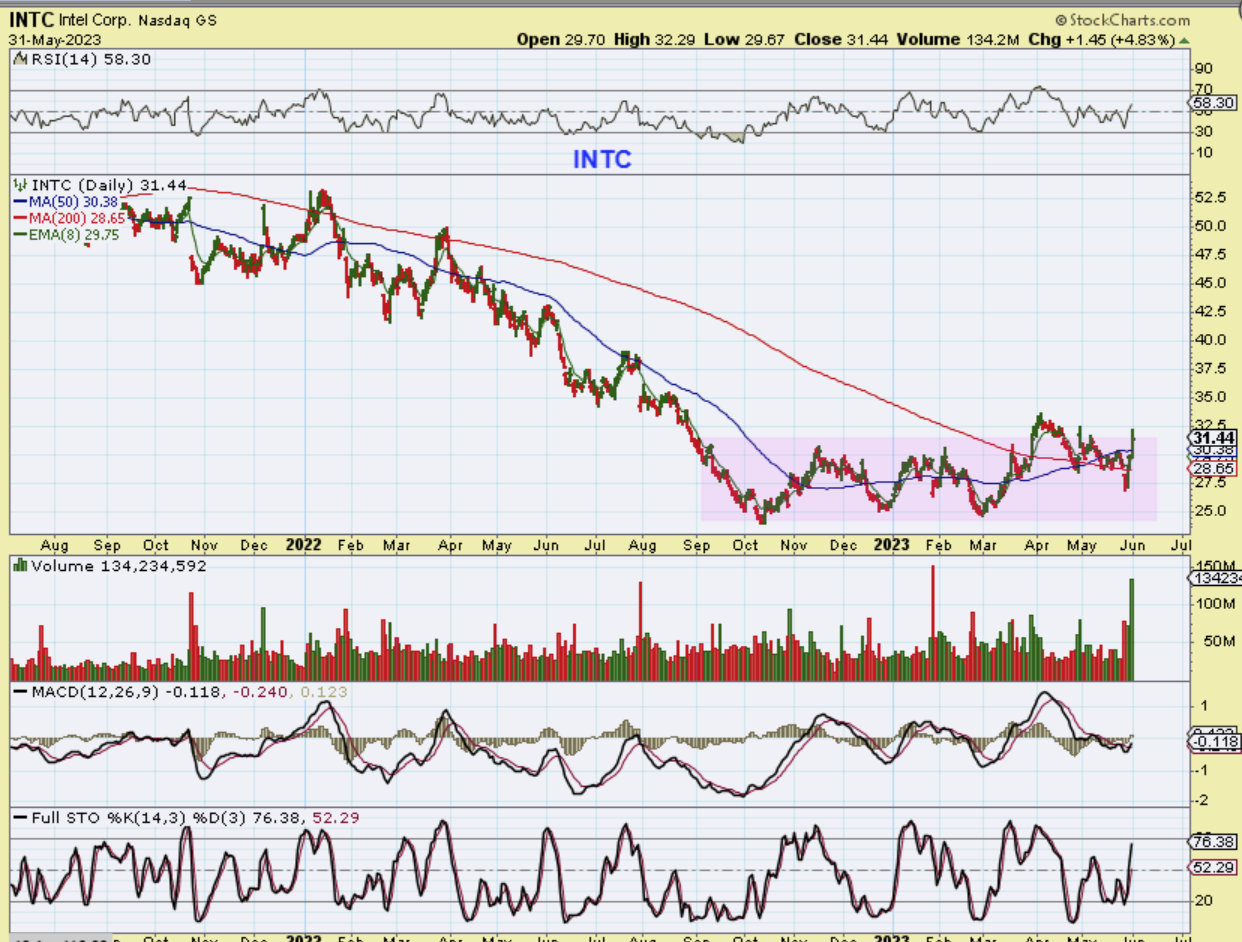This screenshot has height=942, width=1242.
Task: Click the 150M volume axis label
Action: pos(1217,567)
